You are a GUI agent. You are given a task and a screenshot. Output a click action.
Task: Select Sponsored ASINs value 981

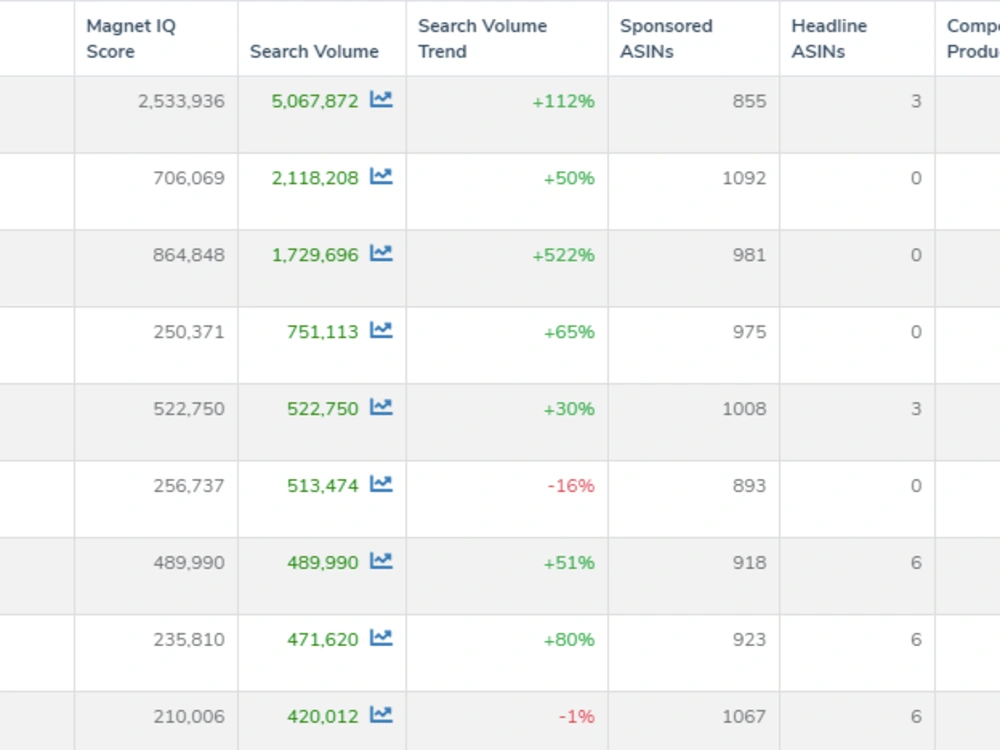(749, 255)
